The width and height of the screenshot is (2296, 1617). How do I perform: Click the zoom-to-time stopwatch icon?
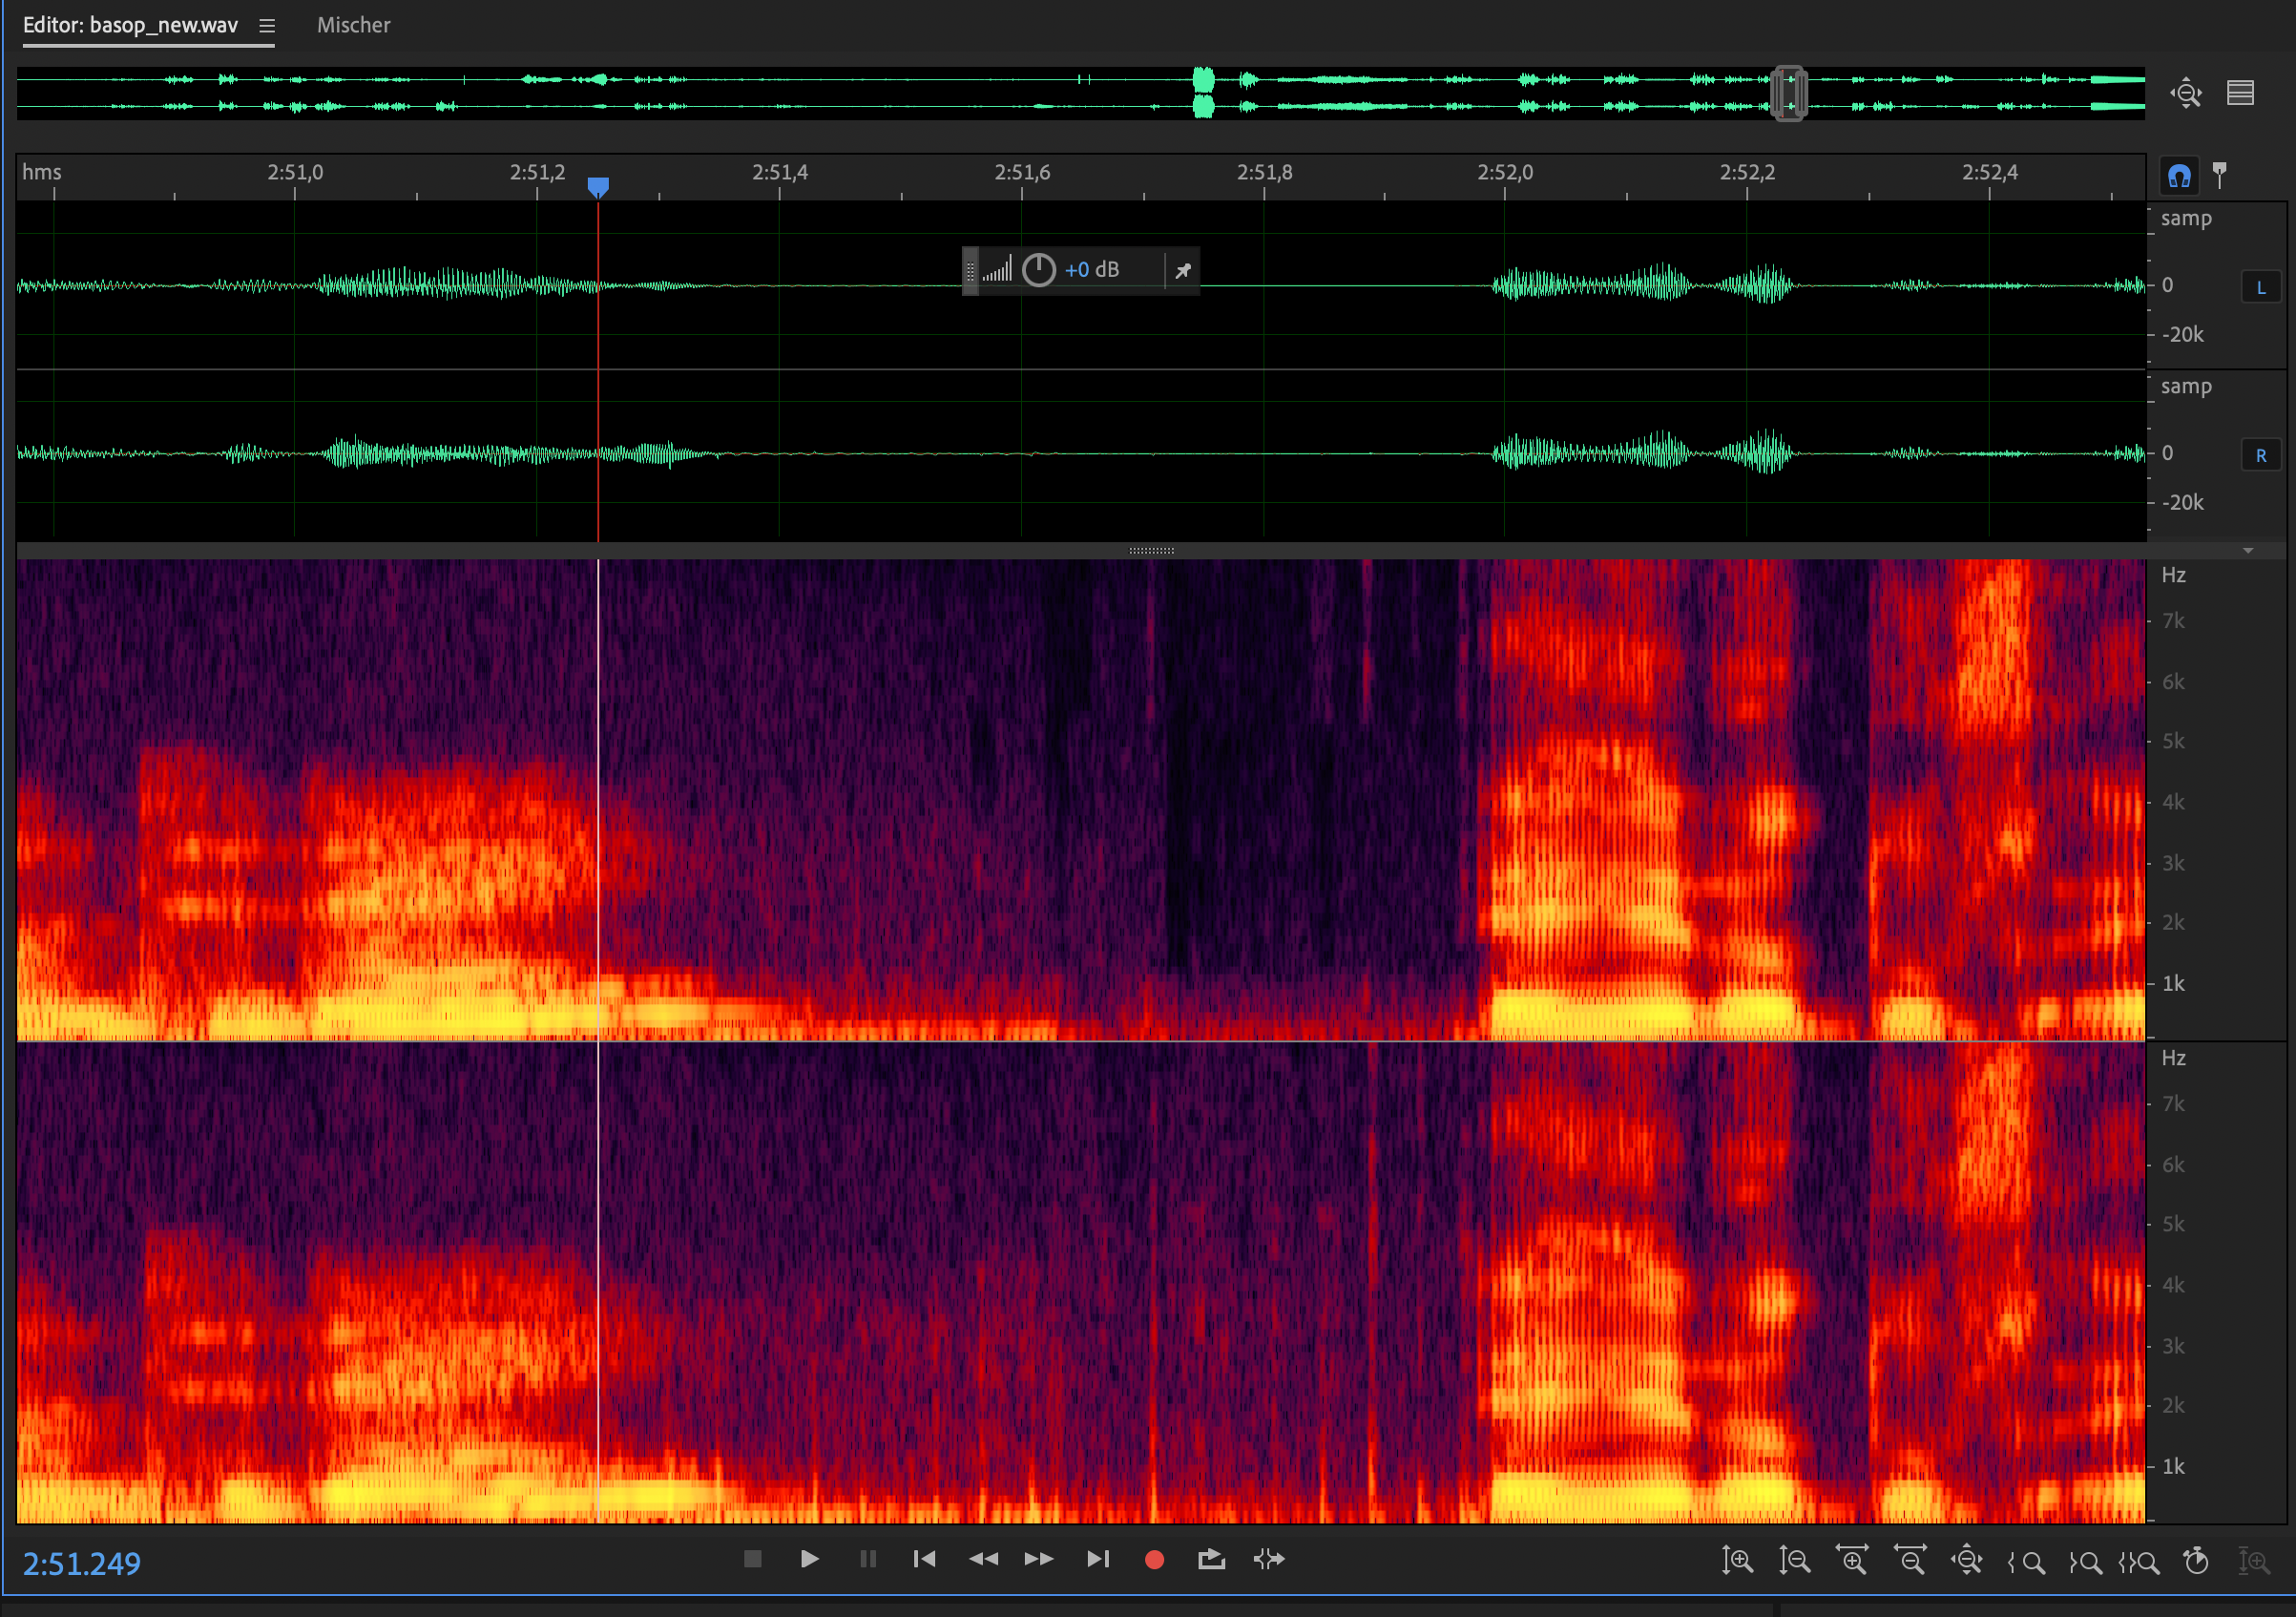(2196, 1560)
